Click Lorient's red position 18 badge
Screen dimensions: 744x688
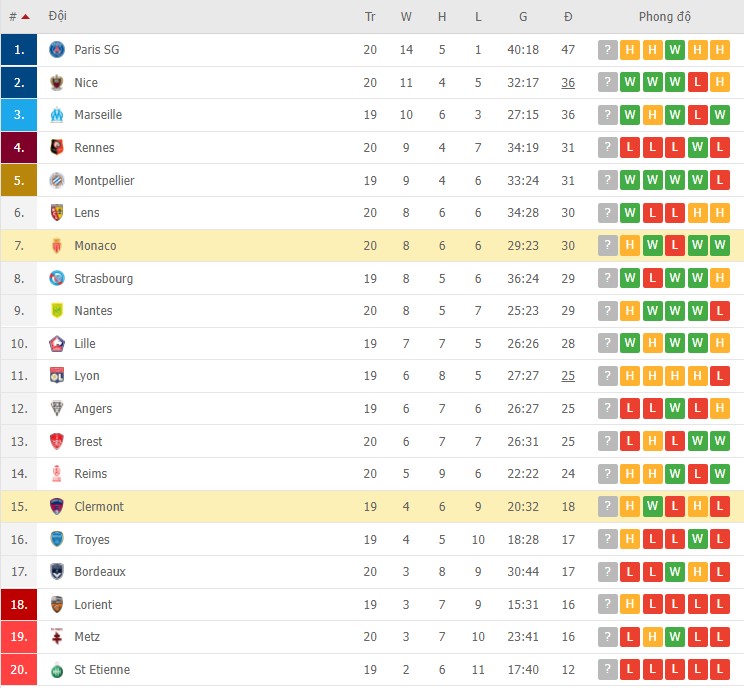point(19,605)
